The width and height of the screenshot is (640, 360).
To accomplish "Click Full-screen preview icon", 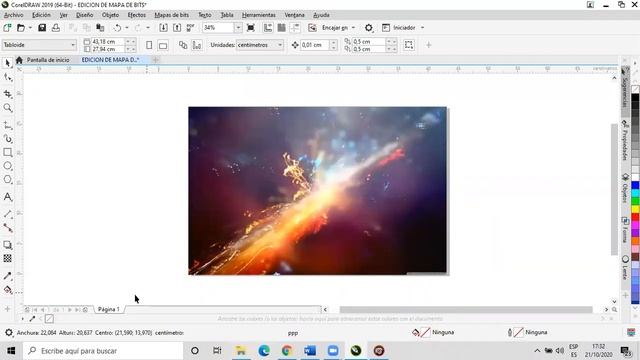I will 251,28.
